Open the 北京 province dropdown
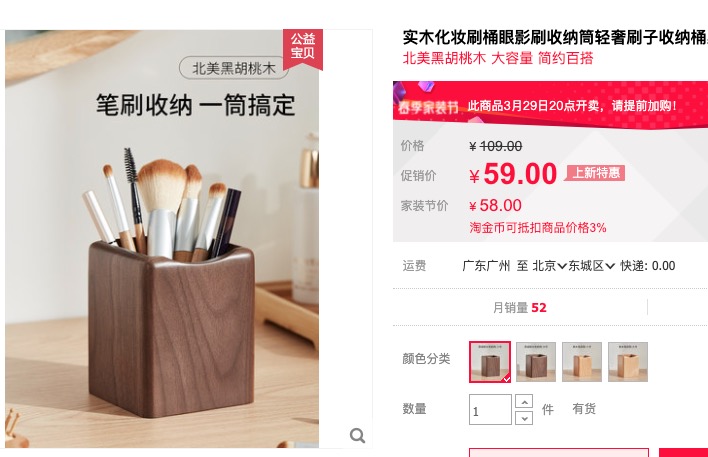 pyautogui.click(x=549, y=266)
